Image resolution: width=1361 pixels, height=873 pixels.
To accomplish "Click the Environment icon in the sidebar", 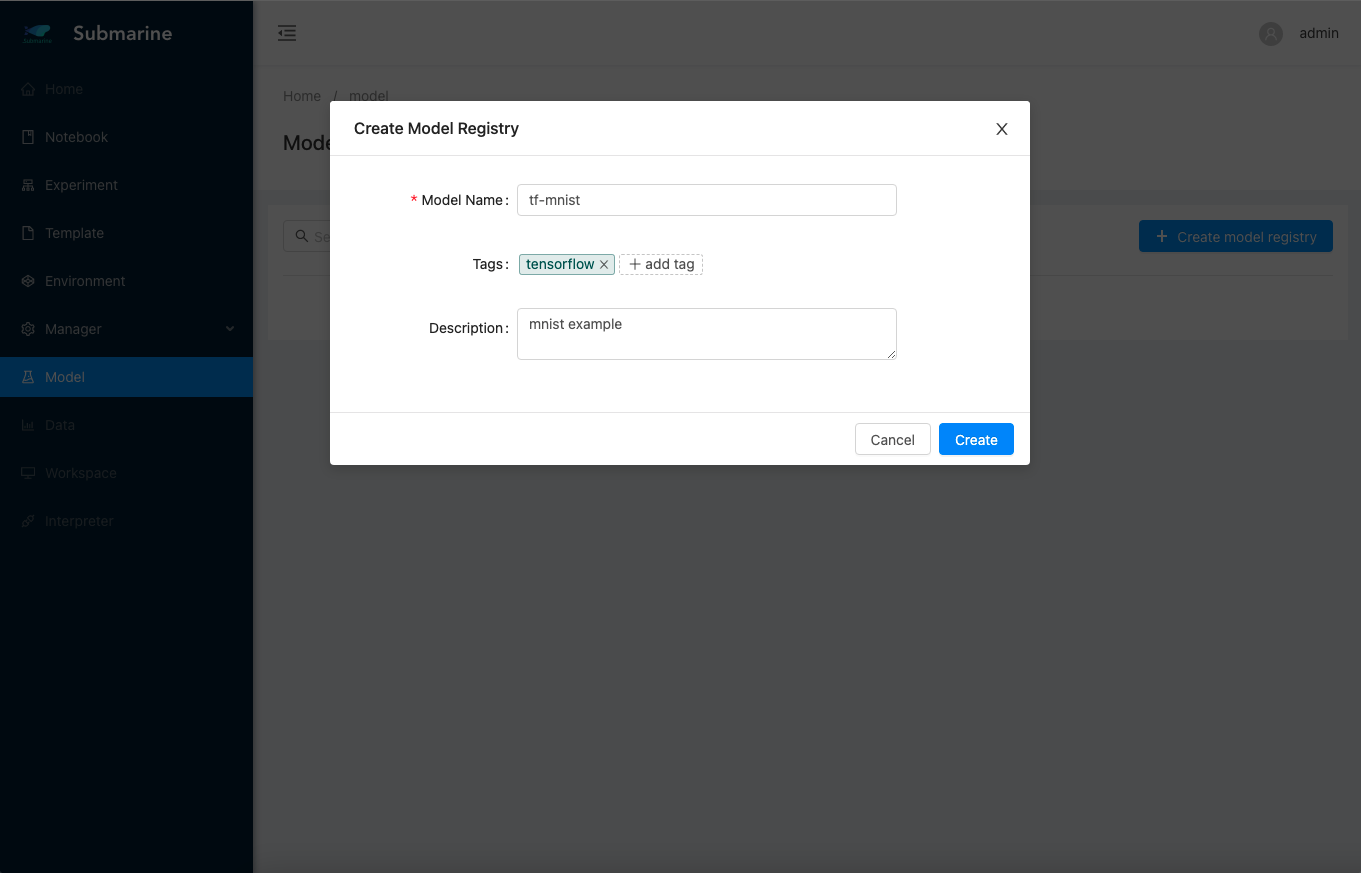I will (28, 281).
